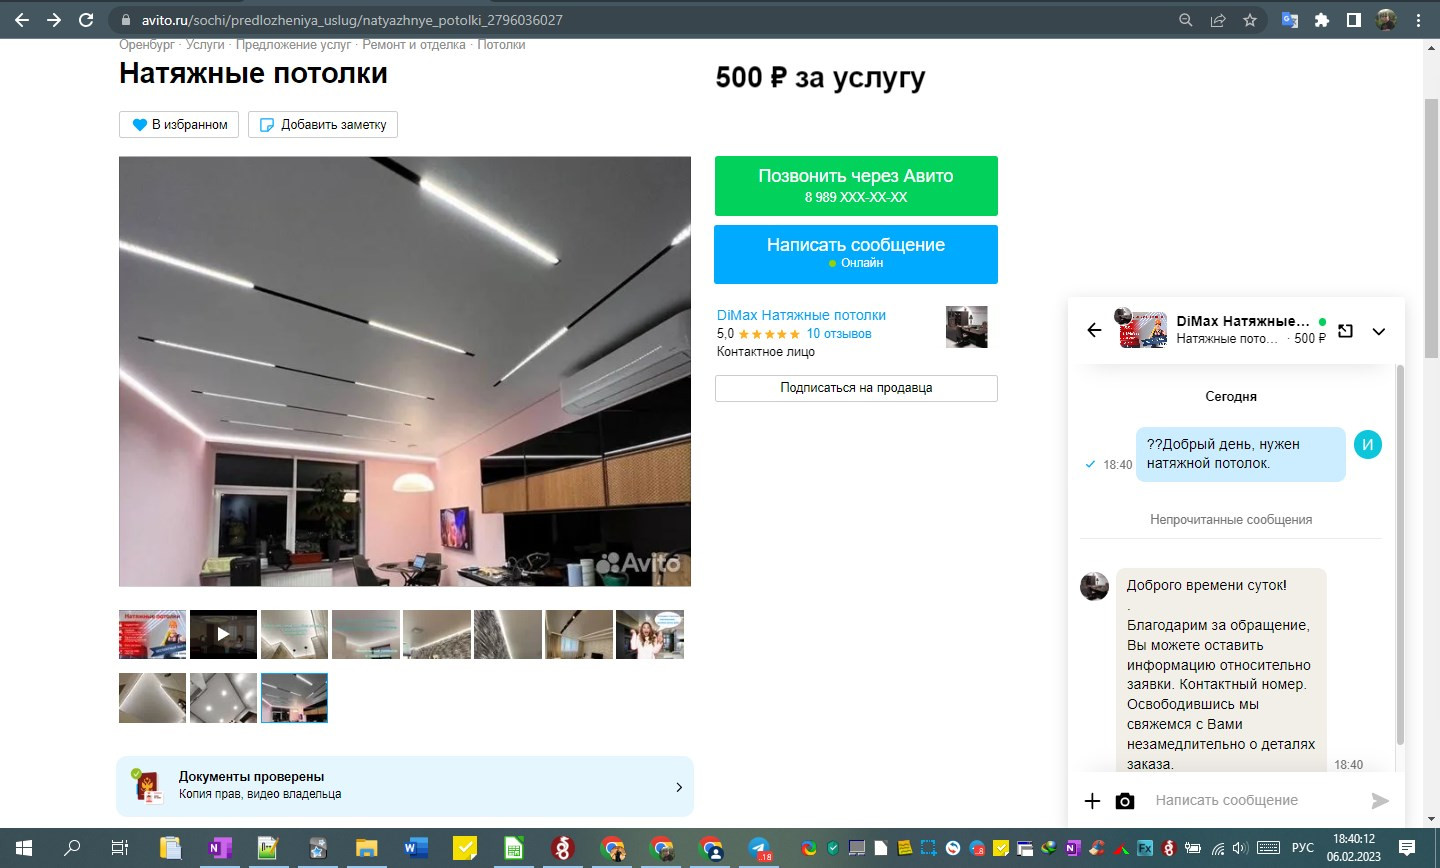
Task: Open Windows notification center
Action: tap(1407, 848)
